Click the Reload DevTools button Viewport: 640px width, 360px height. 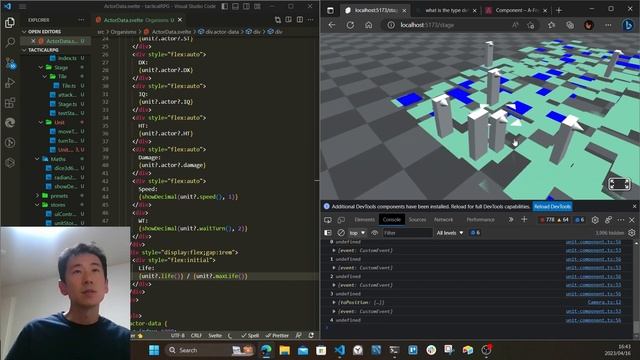pos(553,207)
